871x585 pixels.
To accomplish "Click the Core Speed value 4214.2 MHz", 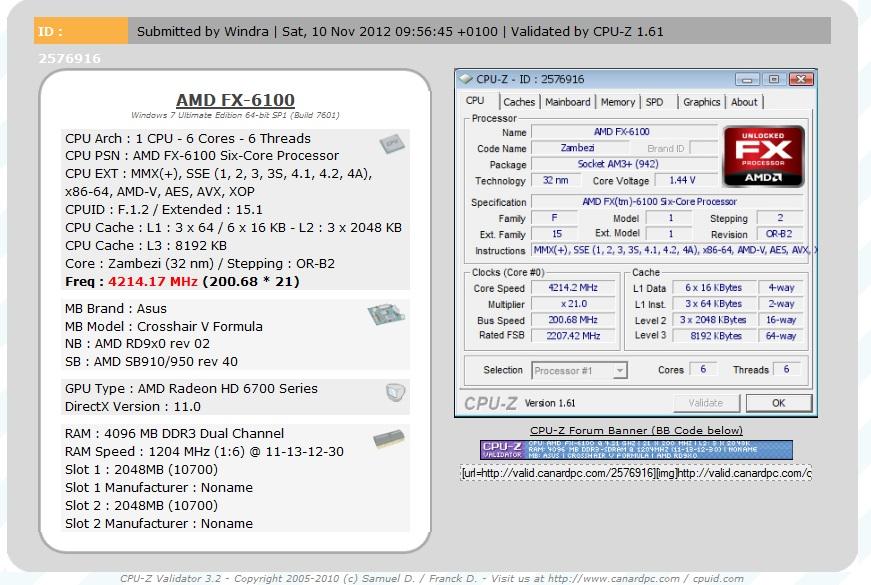I will [573, 287].
